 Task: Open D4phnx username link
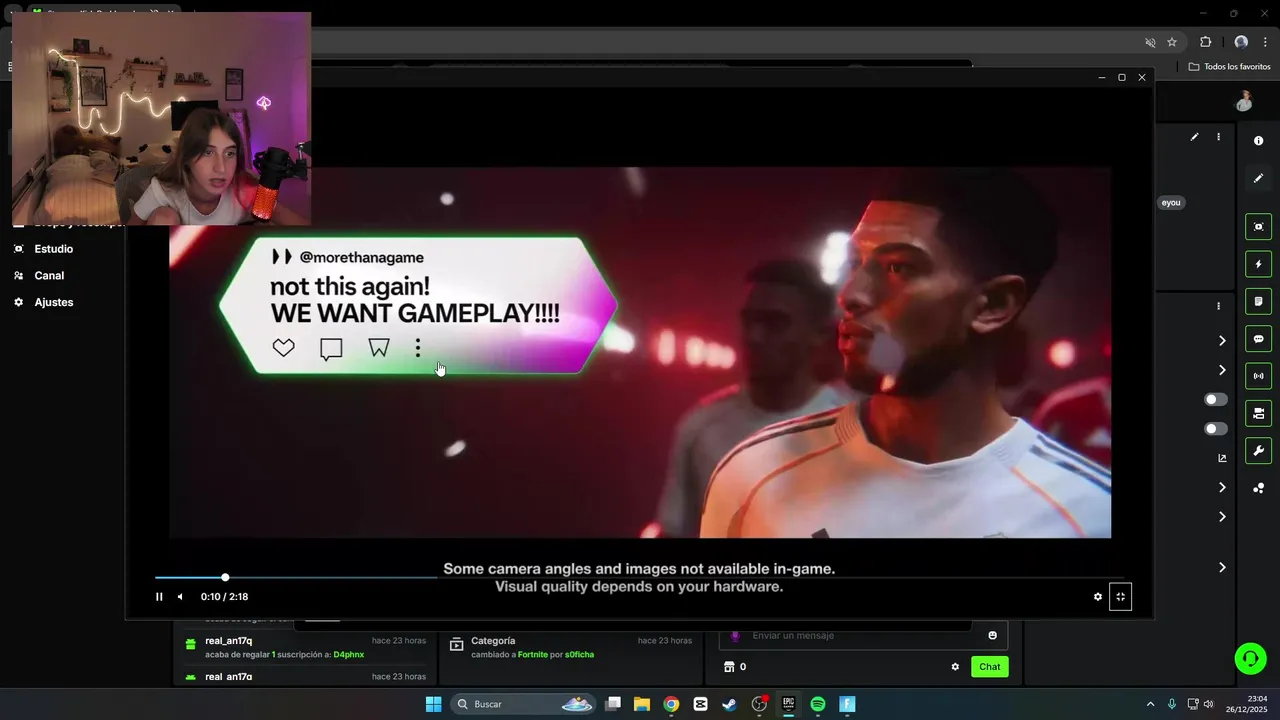[349, 655]
